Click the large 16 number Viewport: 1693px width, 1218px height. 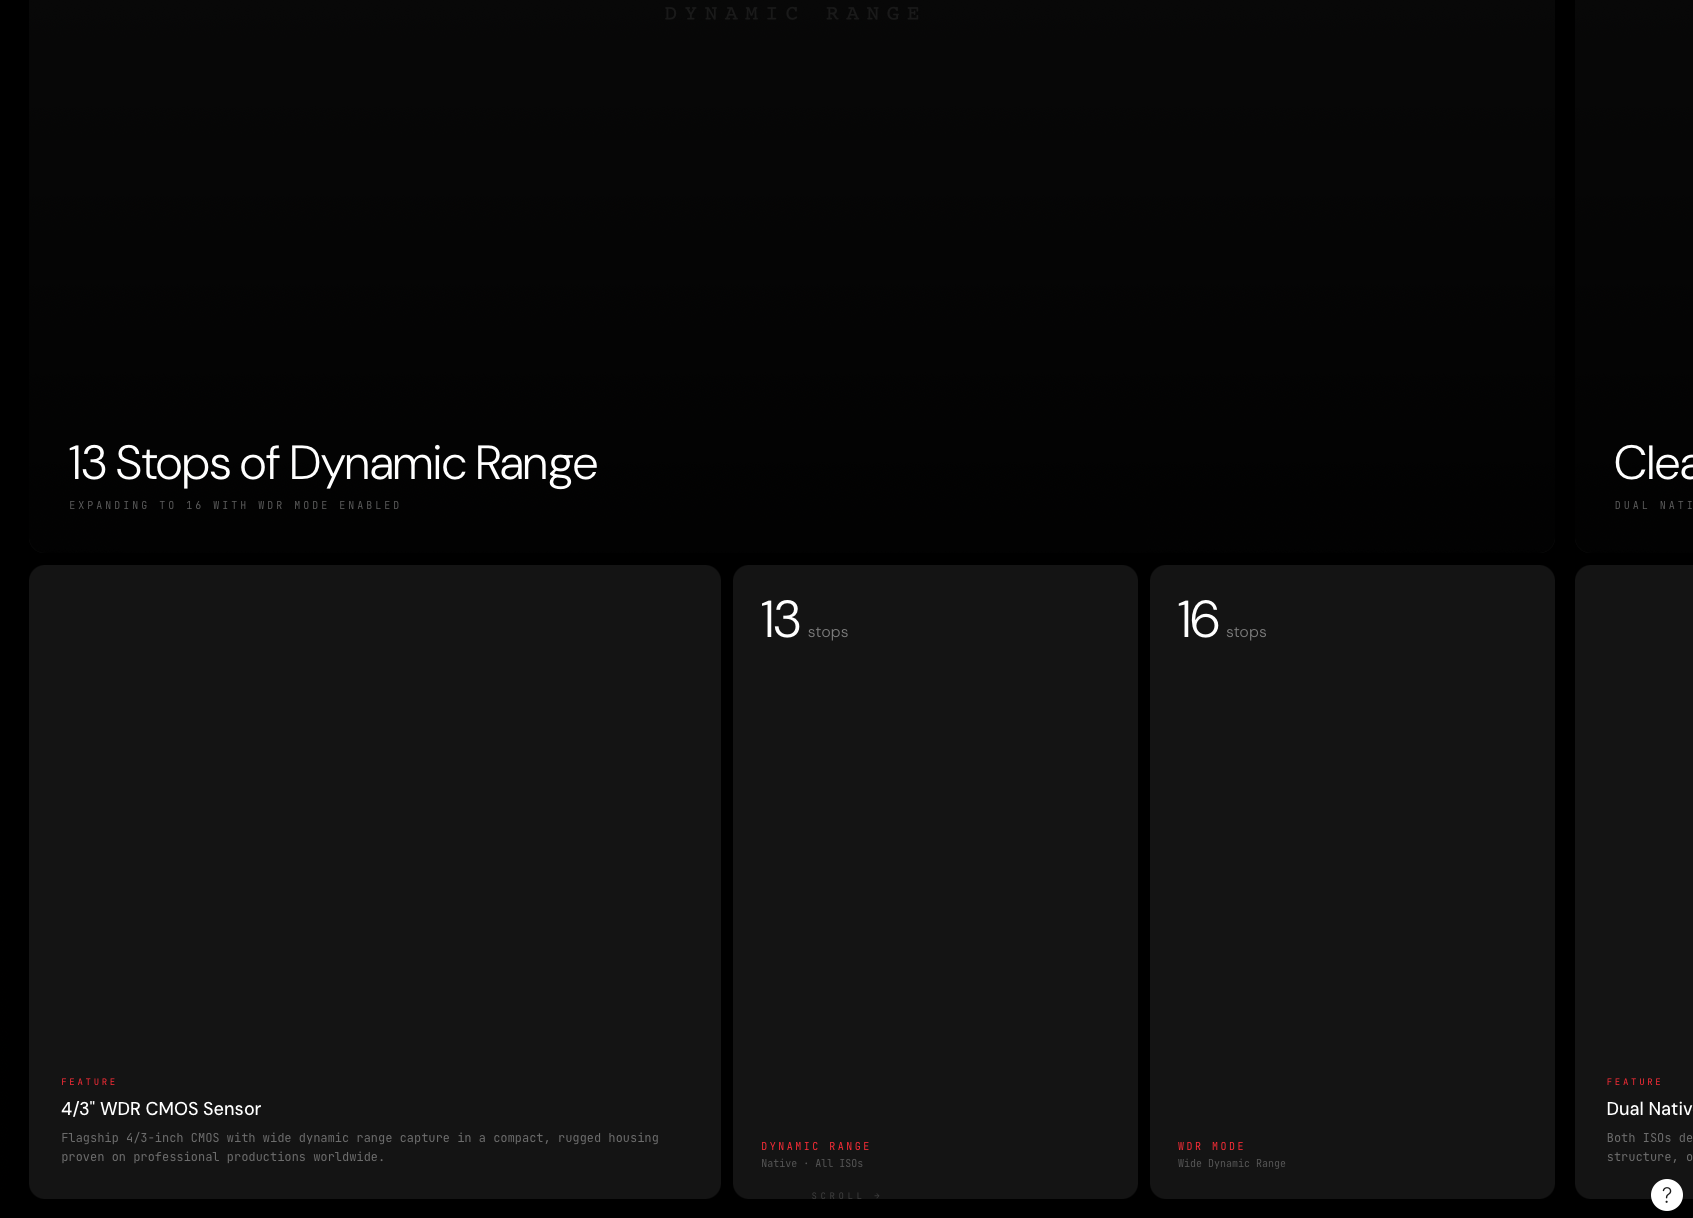(1198, 619)
